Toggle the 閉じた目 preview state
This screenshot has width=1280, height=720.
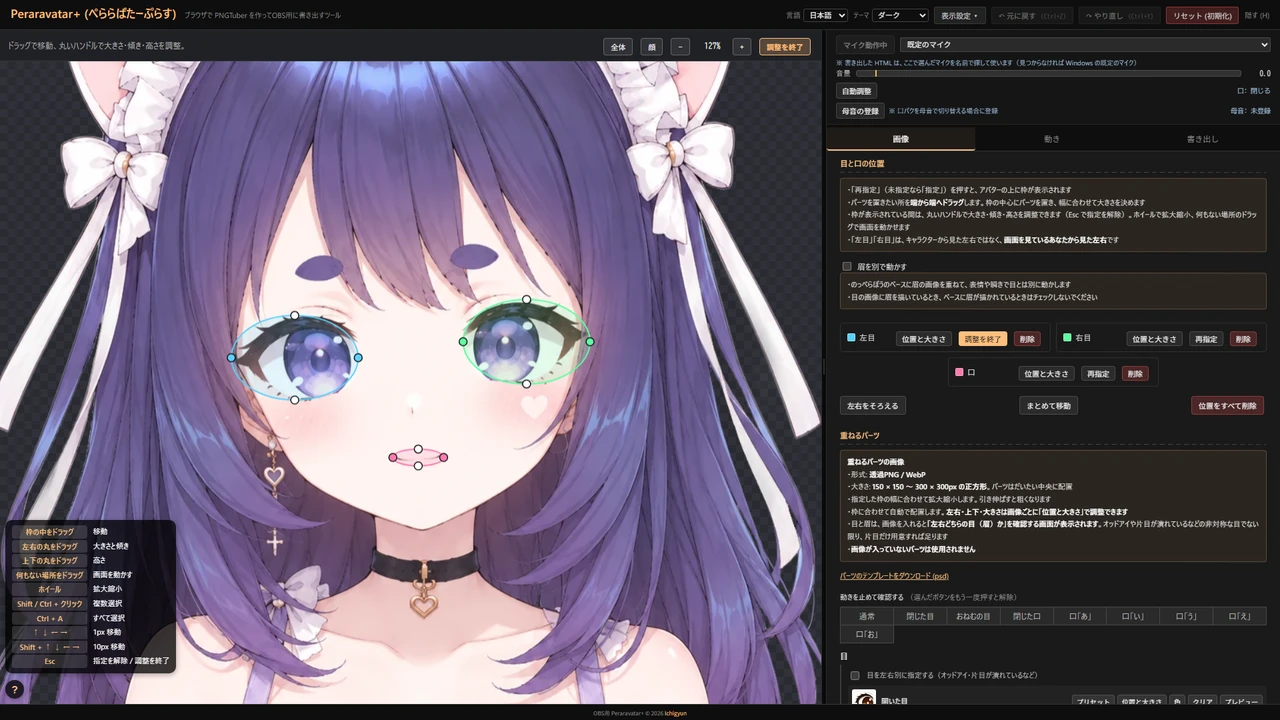coord(919,616)
